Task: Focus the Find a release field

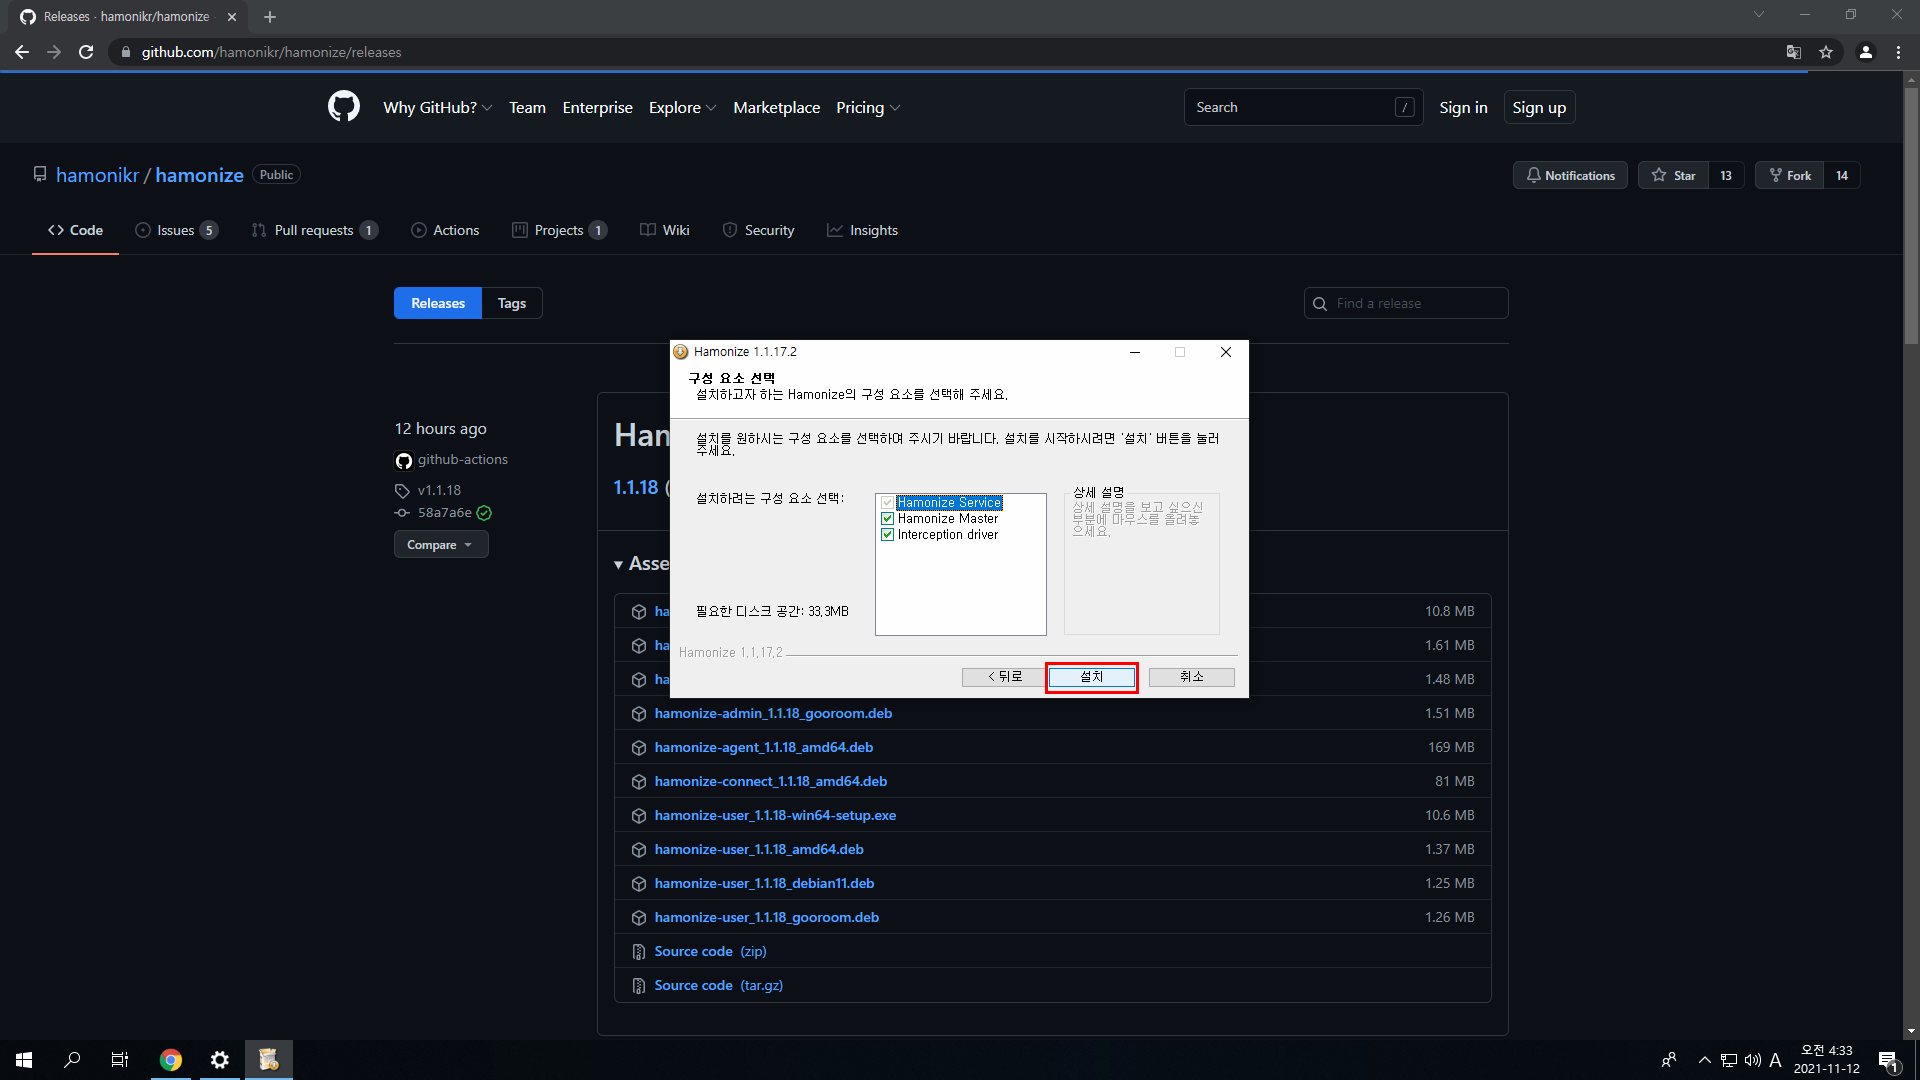Action: point(1406,303)
